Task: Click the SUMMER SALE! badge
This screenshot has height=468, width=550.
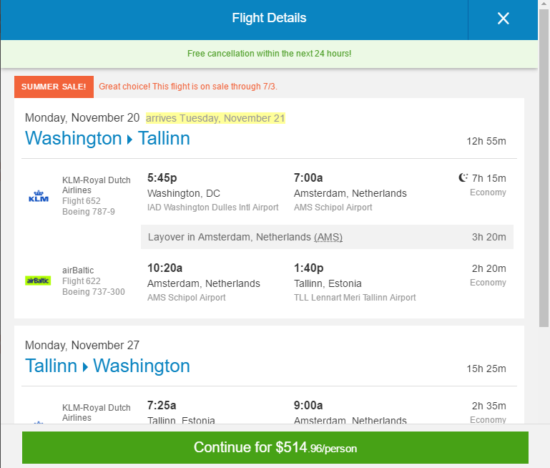Action: pos(54,87)
